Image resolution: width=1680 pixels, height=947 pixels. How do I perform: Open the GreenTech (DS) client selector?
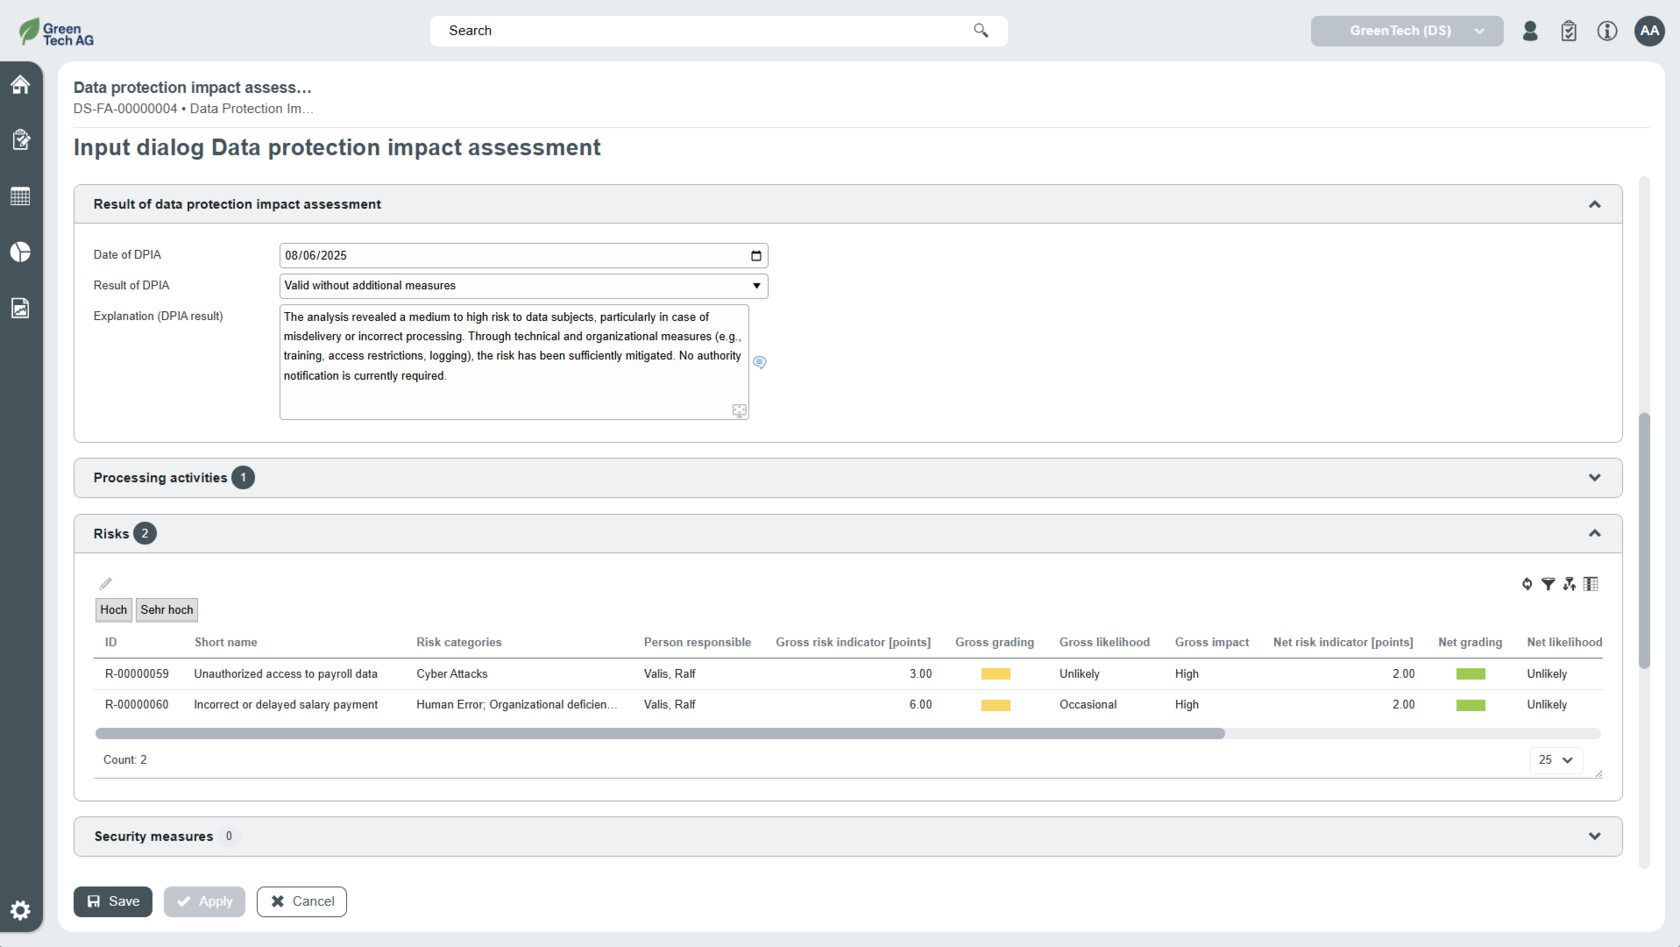coord(1406,31)
